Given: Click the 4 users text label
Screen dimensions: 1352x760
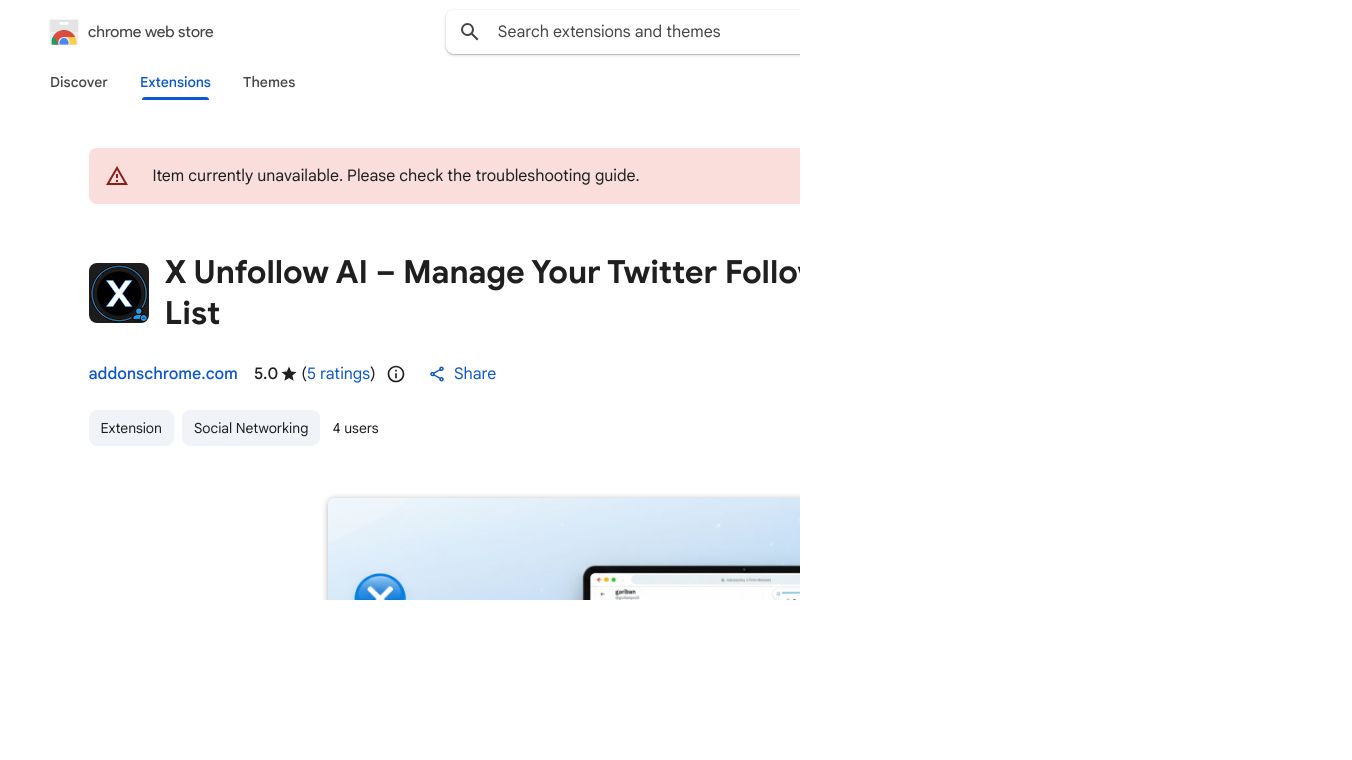Looking at the screenshot, I should [x=355, y=428].
